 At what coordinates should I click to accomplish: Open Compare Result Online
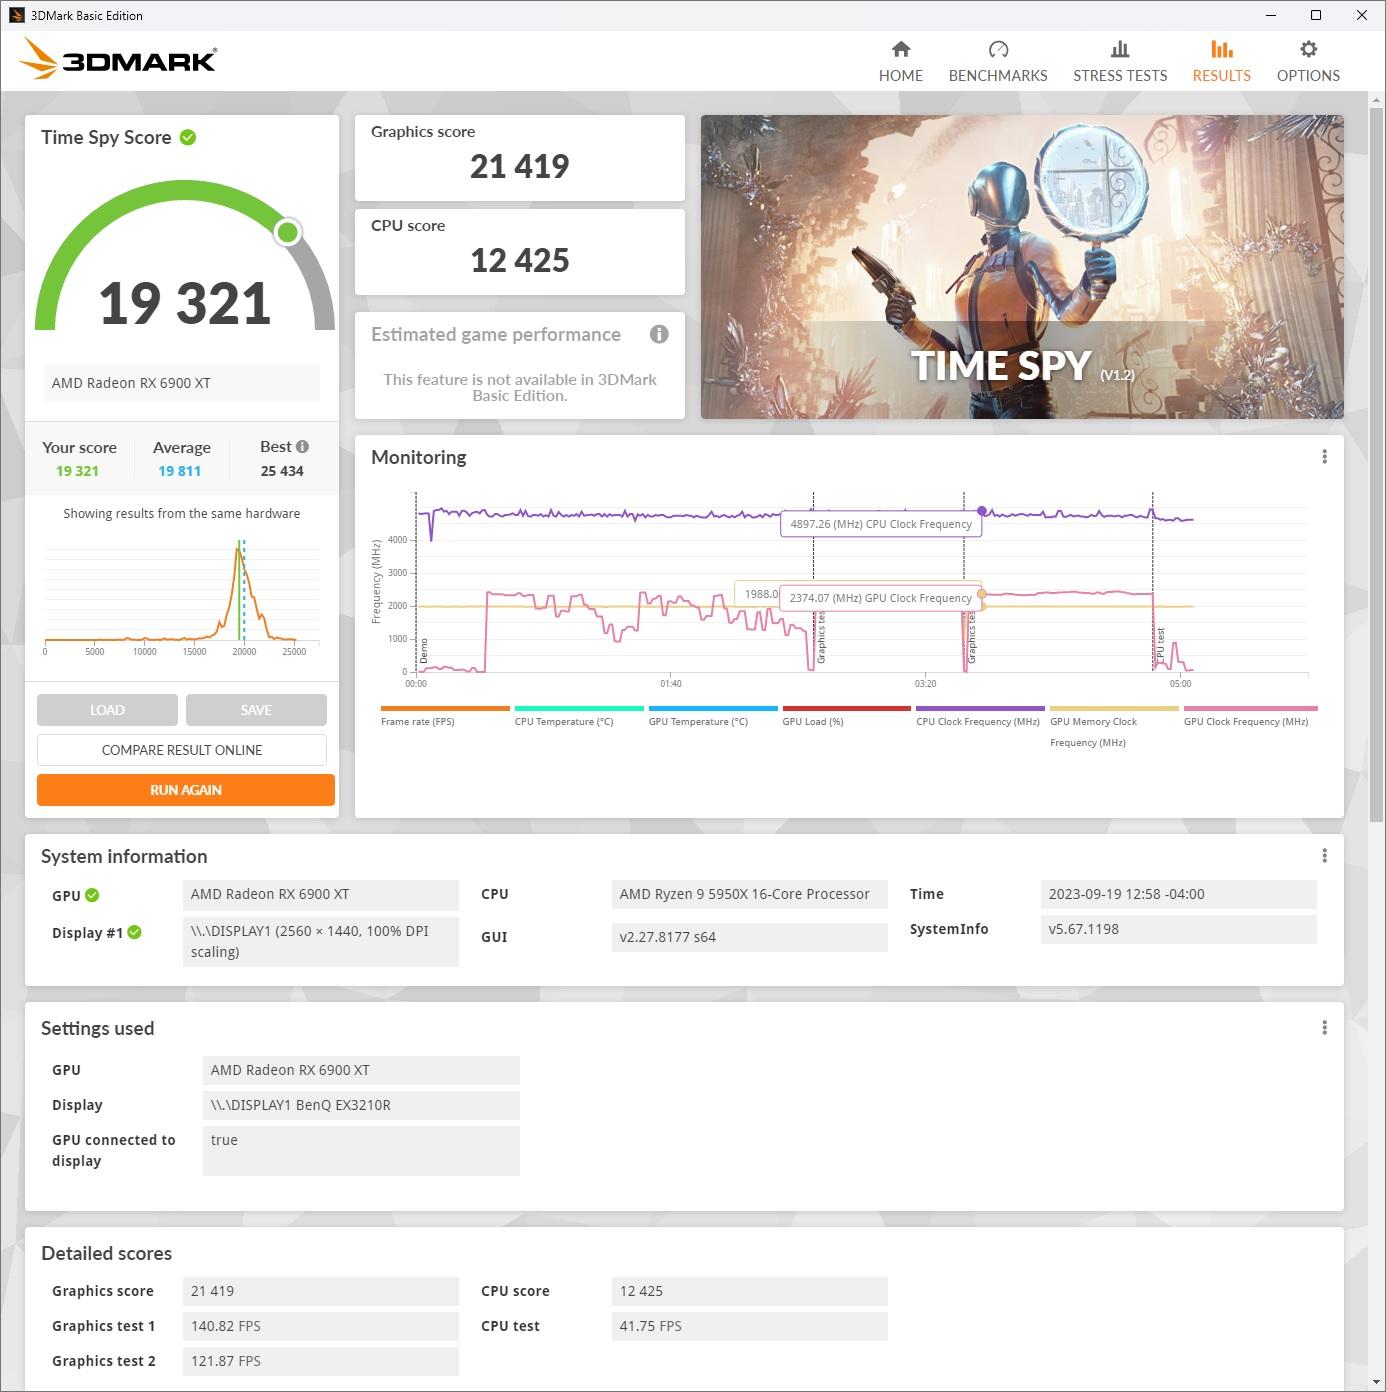click(x=181, y=749)
